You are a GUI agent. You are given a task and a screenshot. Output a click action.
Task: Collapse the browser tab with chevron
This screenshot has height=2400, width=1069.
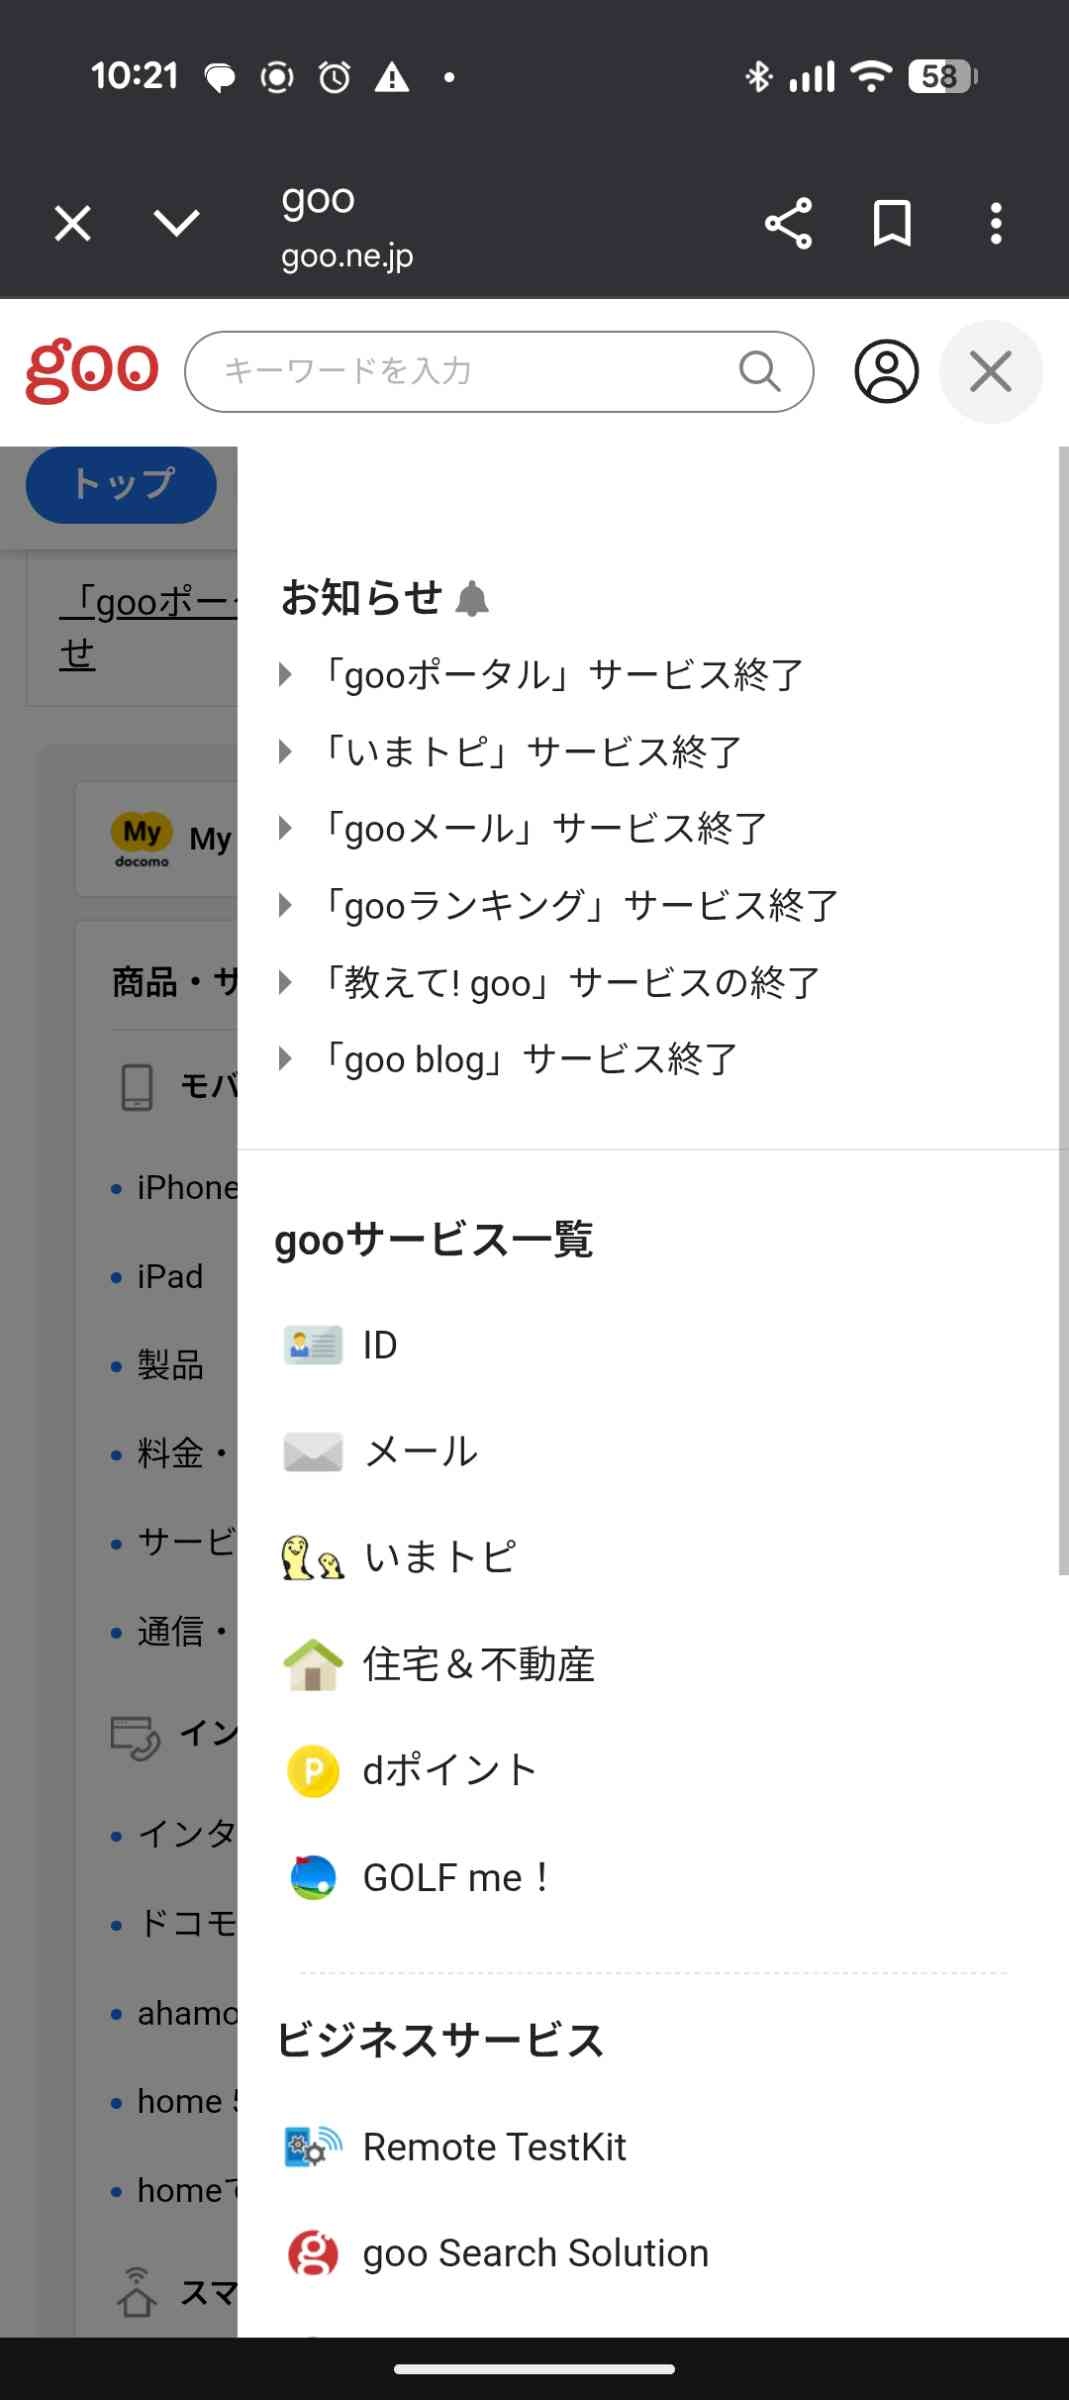pos(177,223)
